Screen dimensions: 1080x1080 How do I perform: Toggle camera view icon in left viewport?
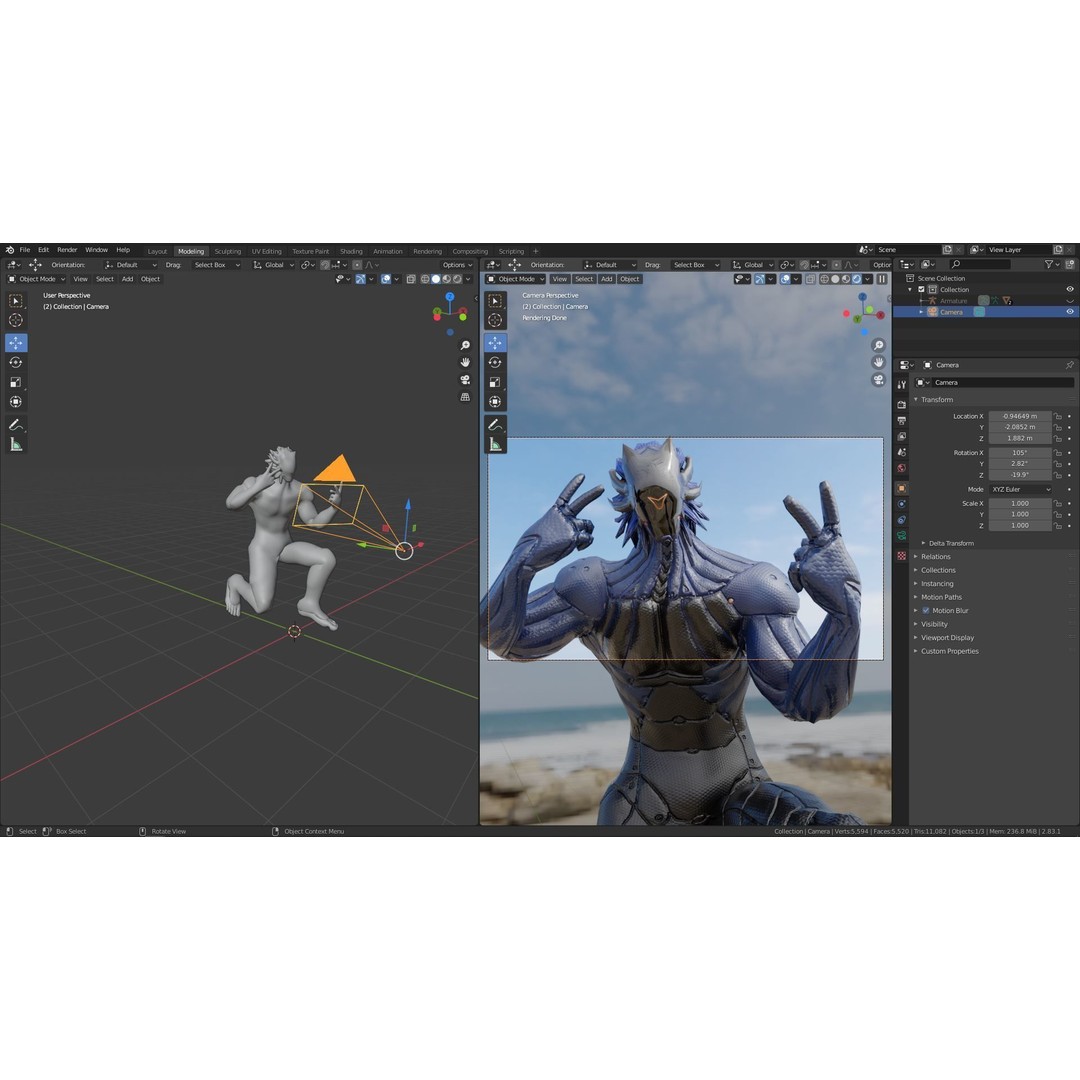pyautogui.click(x=465, y=380)
